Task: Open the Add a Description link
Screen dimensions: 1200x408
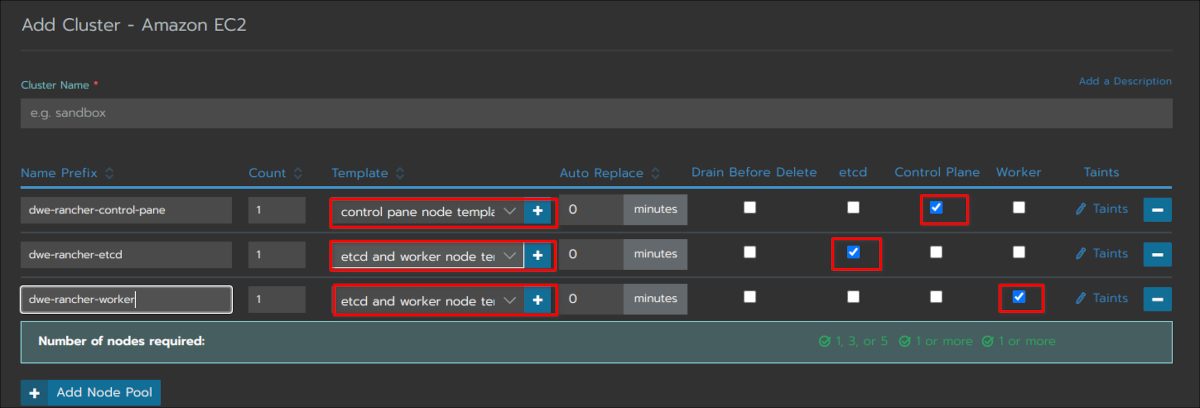Action: (x=1125, y=81)
